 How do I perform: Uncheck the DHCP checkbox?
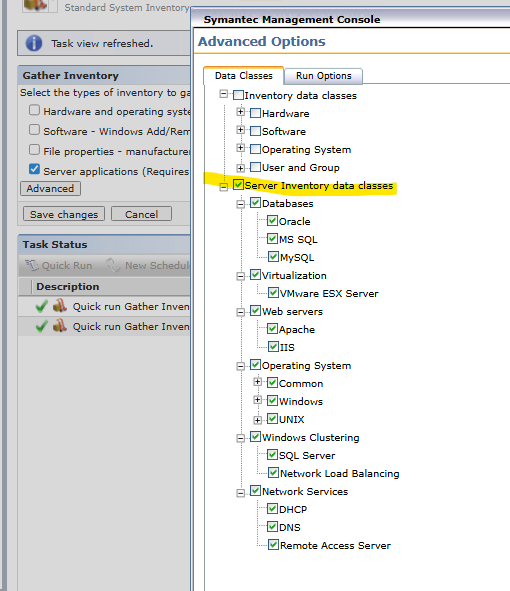point(273,509)
